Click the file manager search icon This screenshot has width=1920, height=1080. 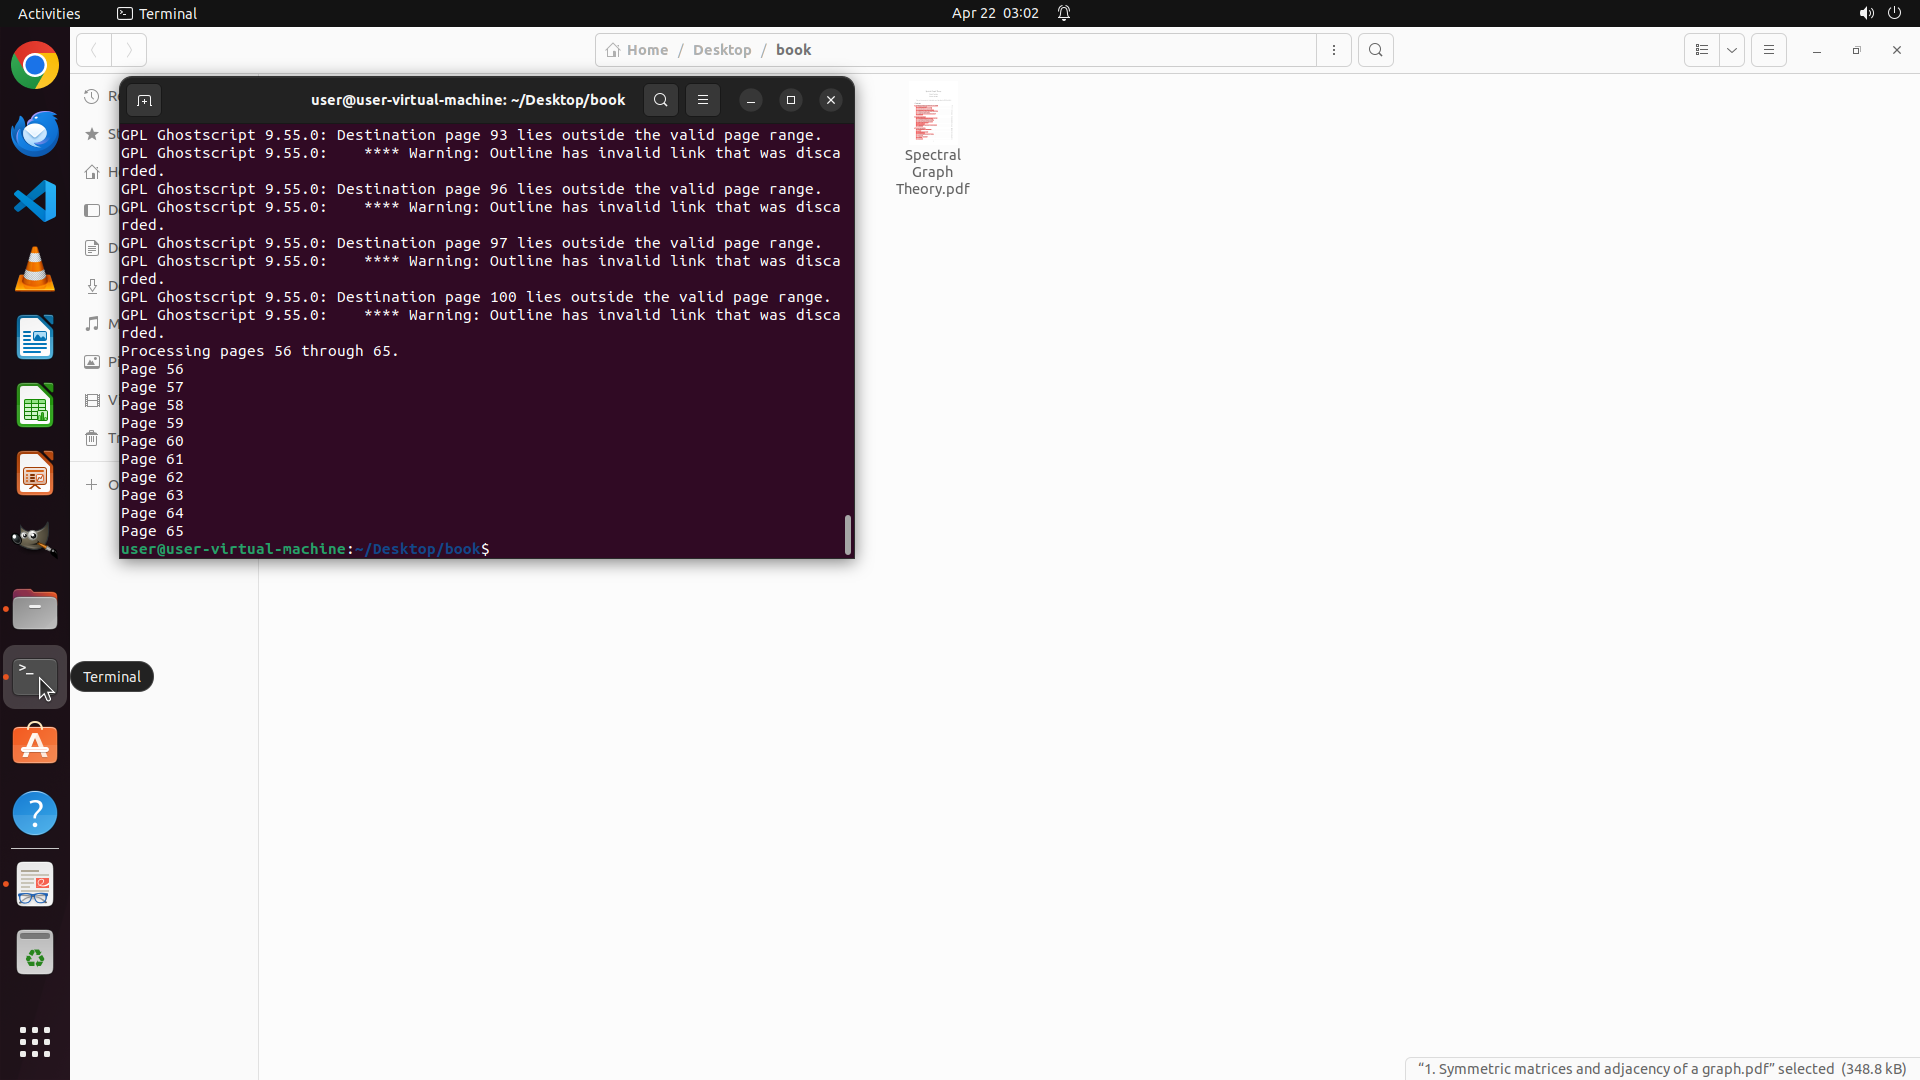1376,50
